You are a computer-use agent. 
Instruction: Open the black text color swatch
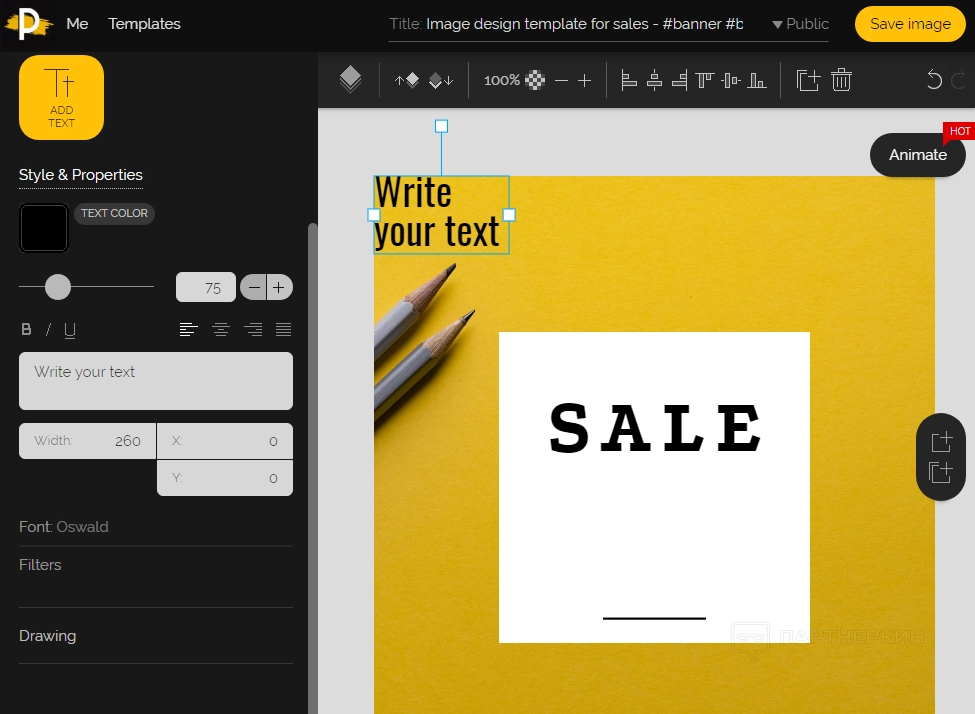coord(44,229)
